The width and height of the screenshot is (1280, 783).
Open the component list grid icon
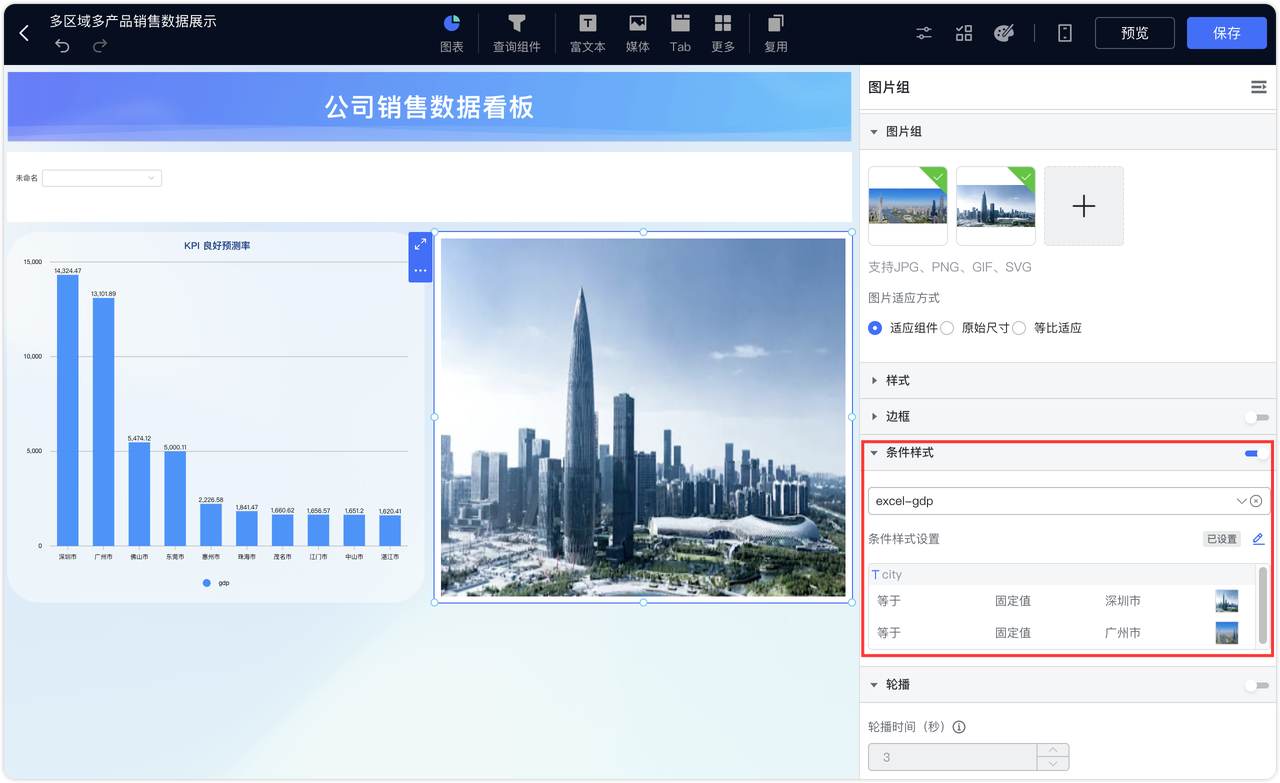pyautogui.click(x=964, y=33)
